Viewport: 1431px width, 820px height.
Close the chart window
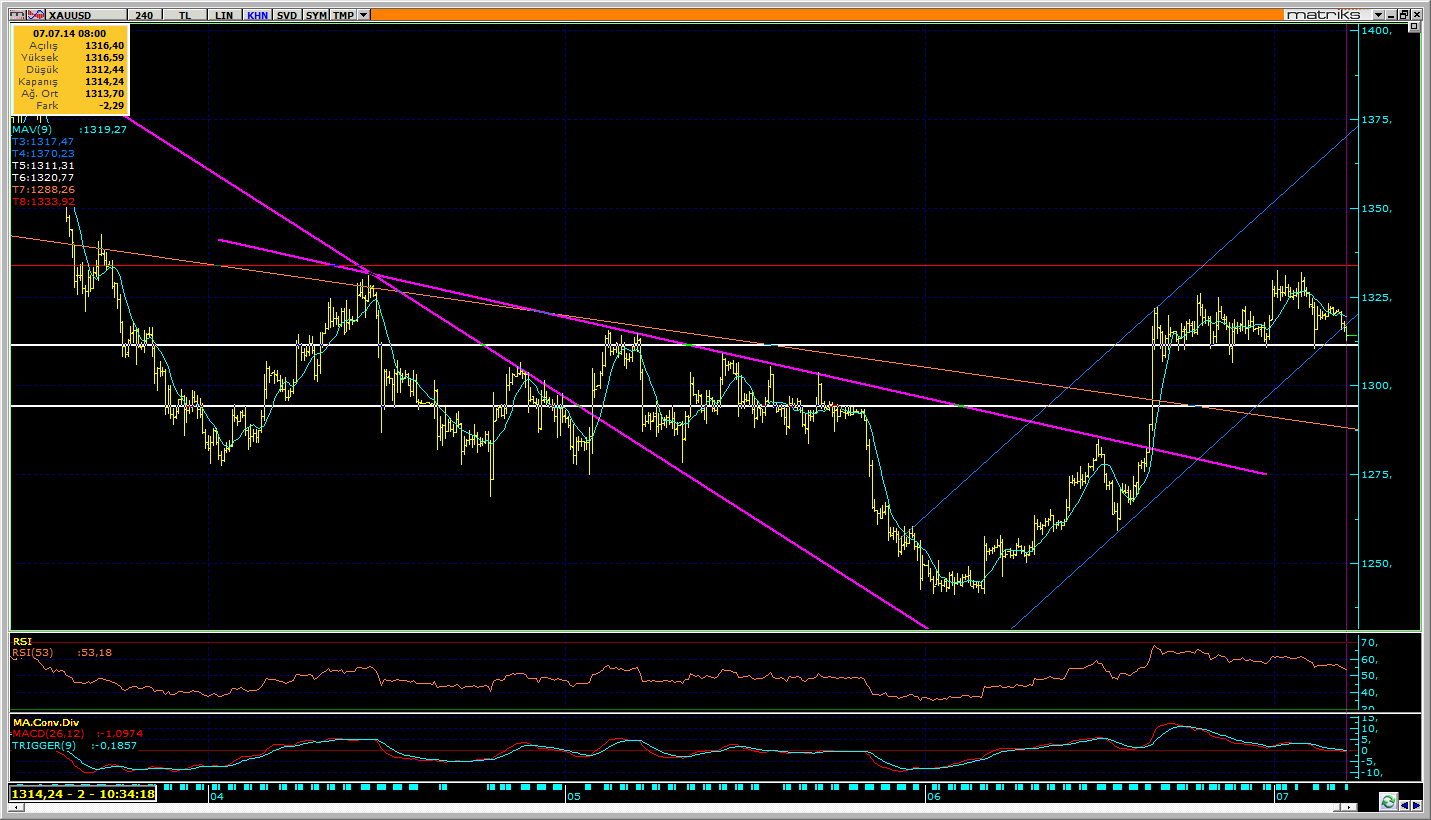pos(1416,15)
